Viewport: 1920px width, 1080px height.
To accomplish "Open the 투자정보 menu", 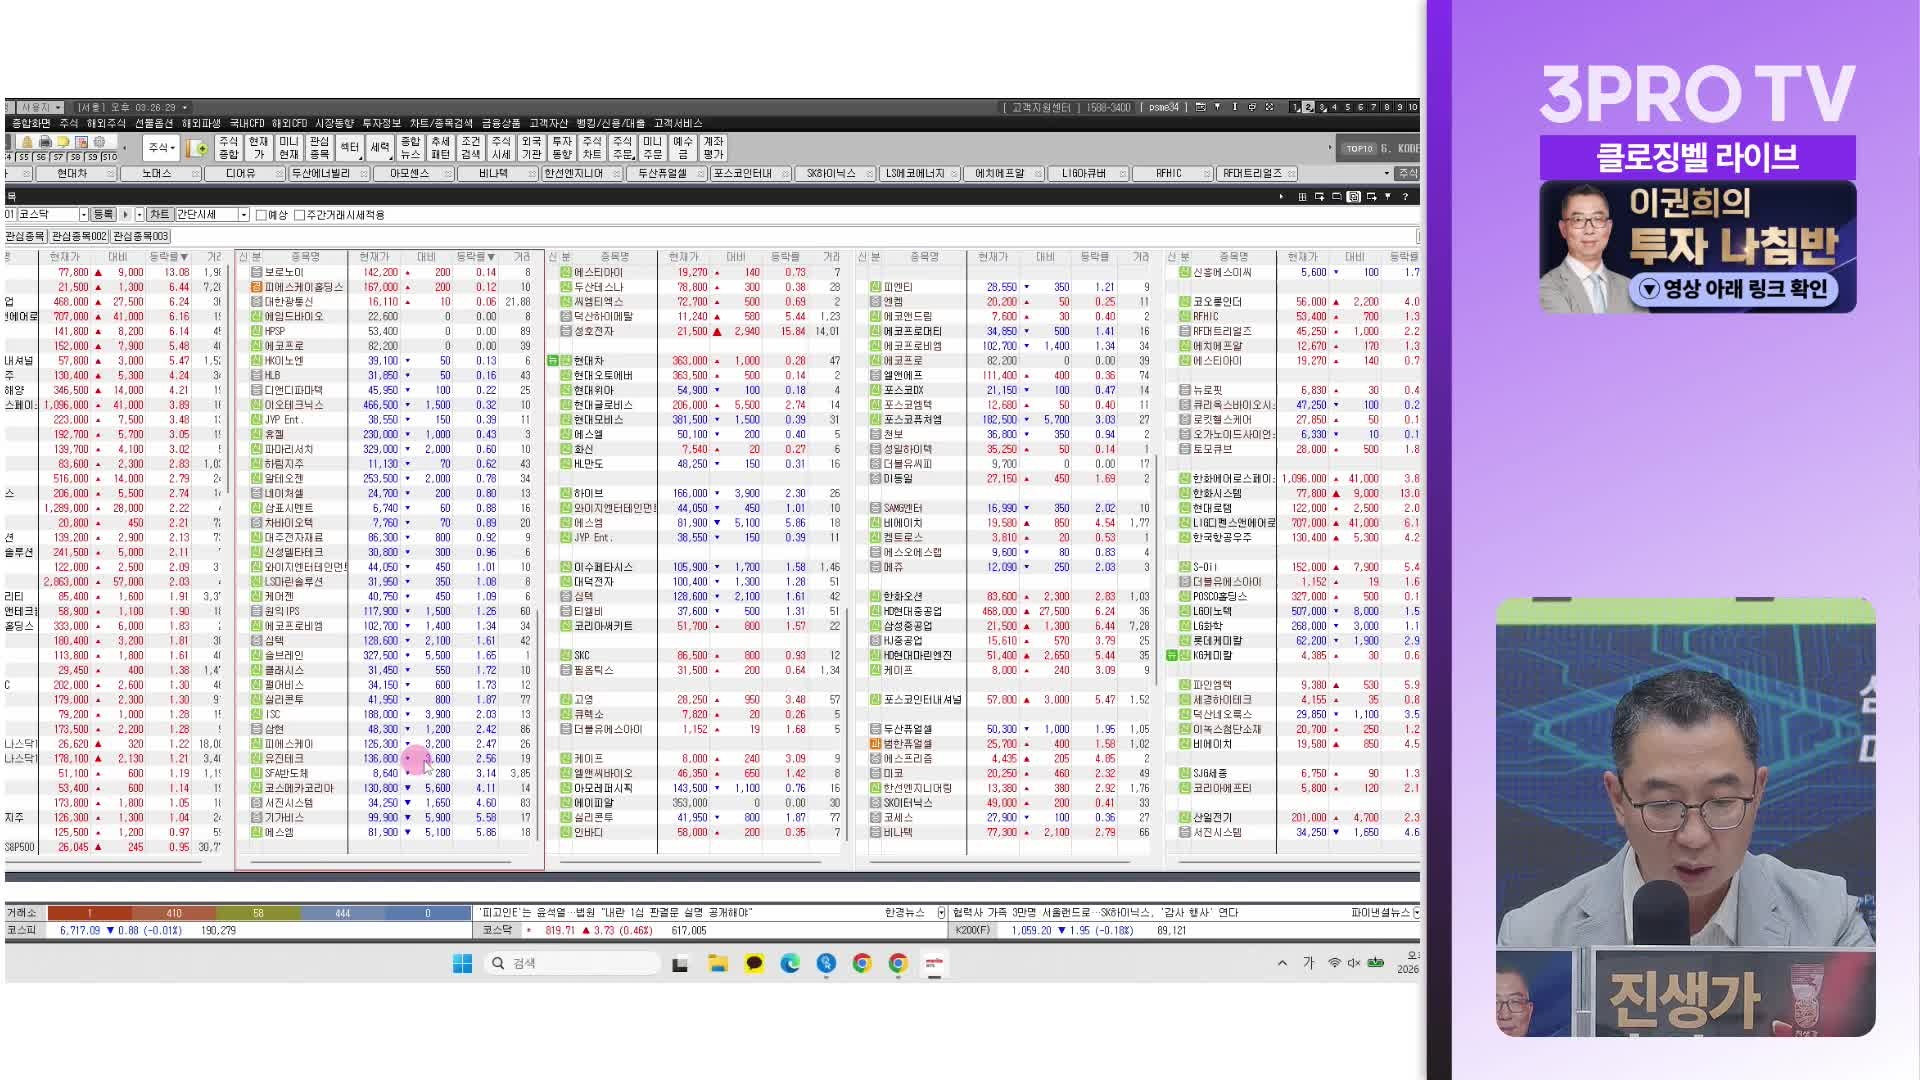I will click(381, 123).
